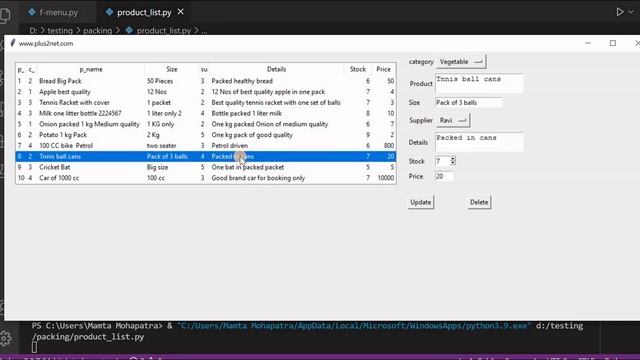Click the 'two seater' size cell
This screenshot has width=640, height=360.
tap(162, 145)
